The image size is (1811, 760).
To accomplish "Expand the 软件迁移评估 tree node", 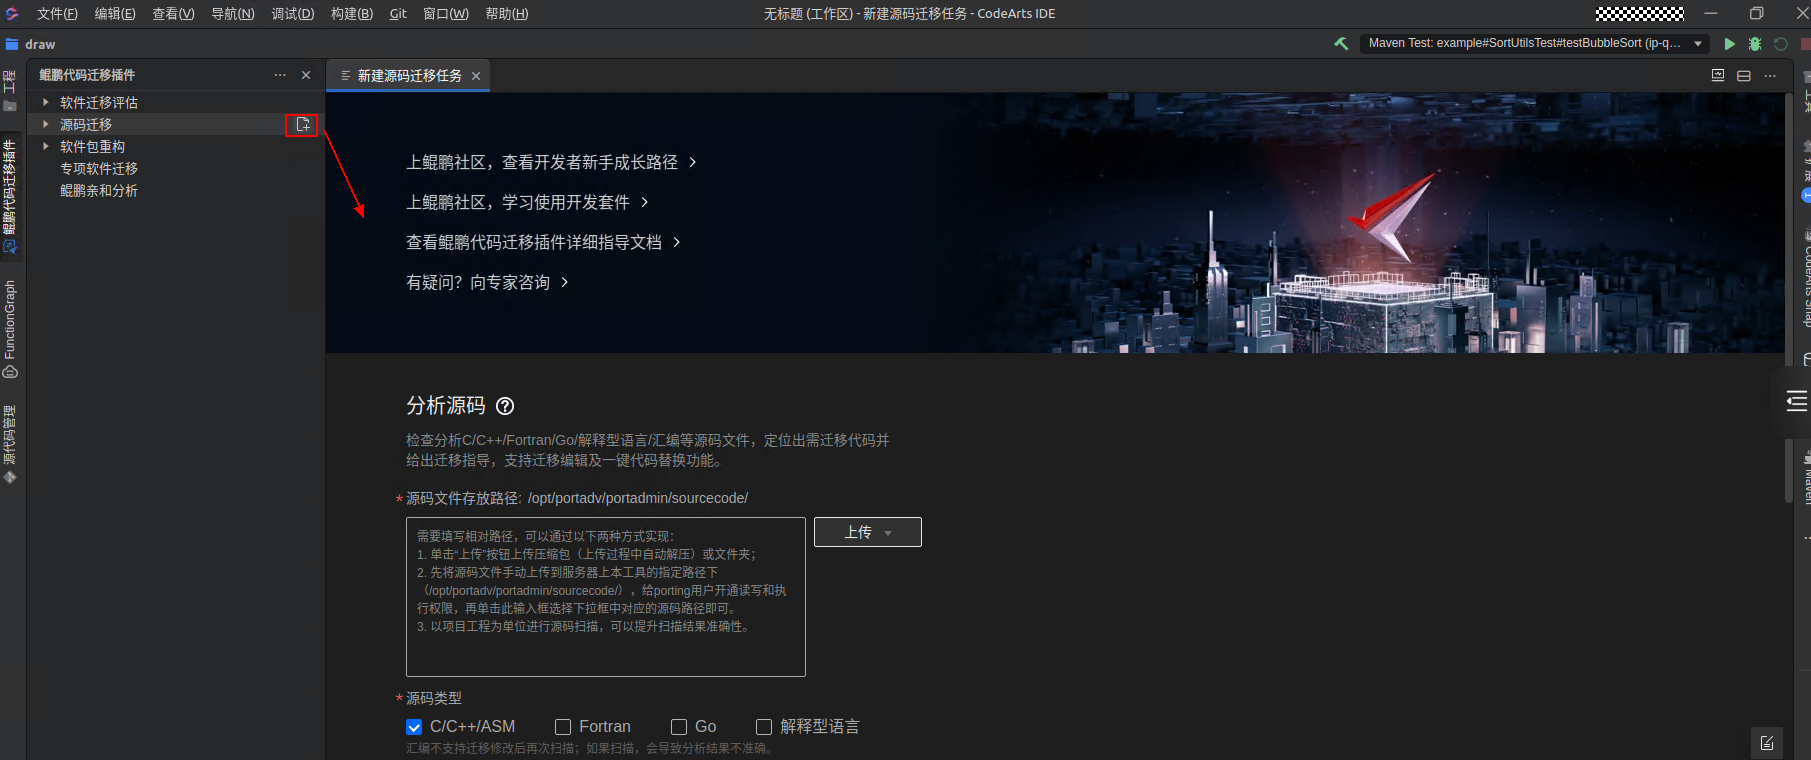I will pos(46,103).
